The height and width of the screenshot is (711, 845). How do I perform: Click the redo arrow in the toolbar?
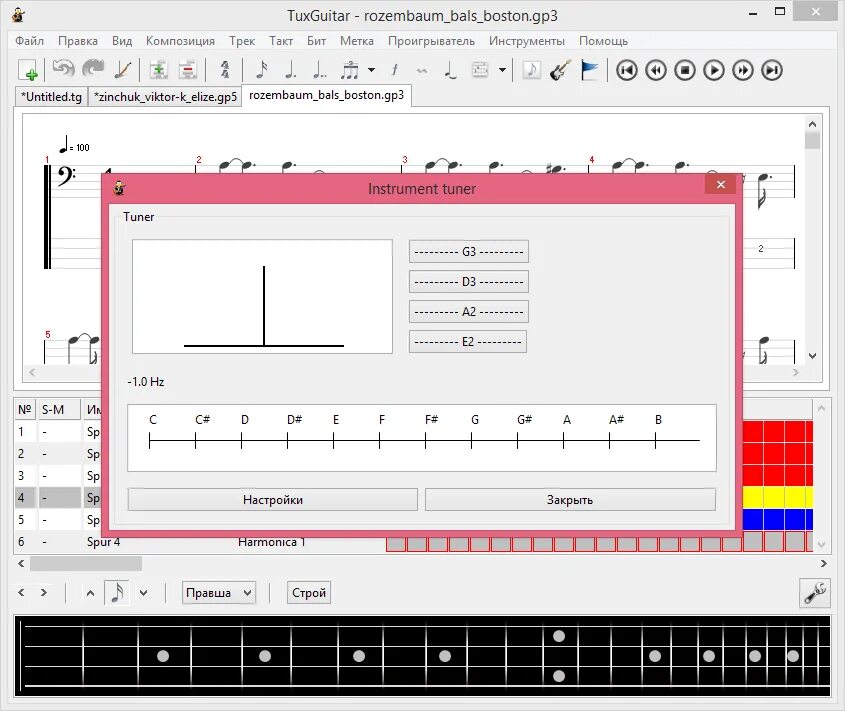tap(93, 70)
